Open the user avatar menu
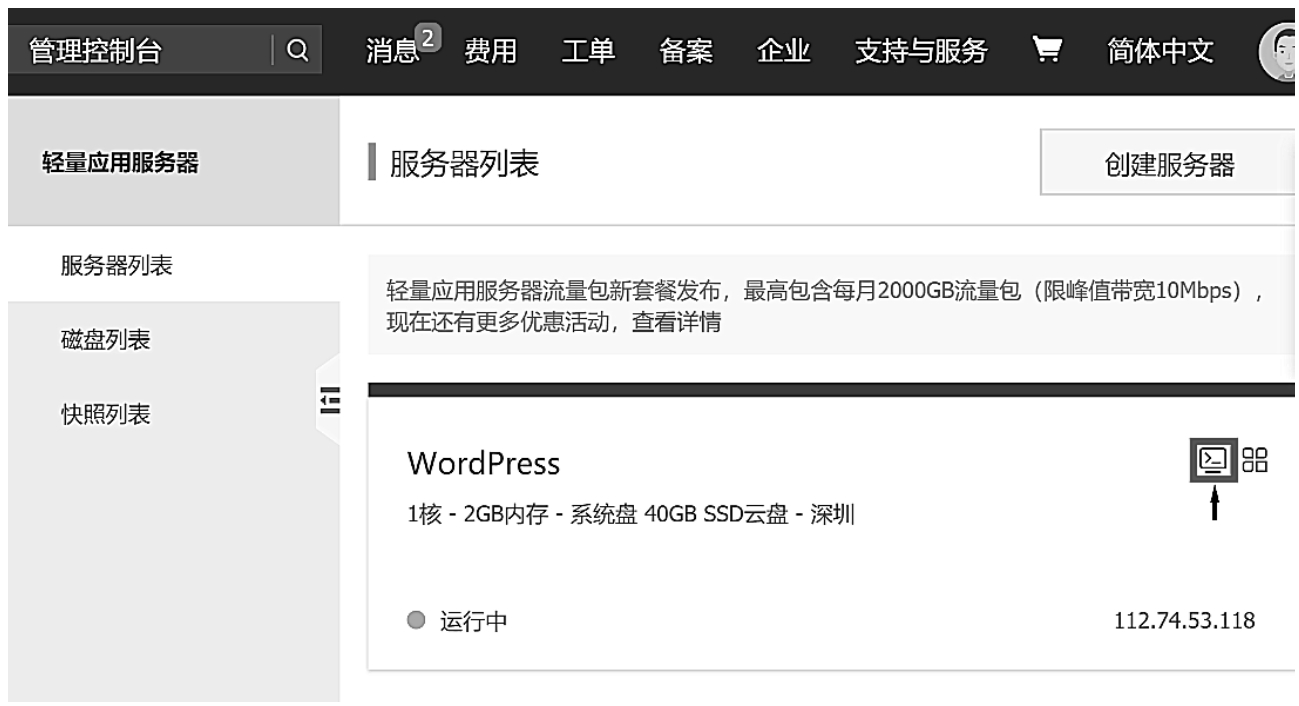 (1278, 52)
